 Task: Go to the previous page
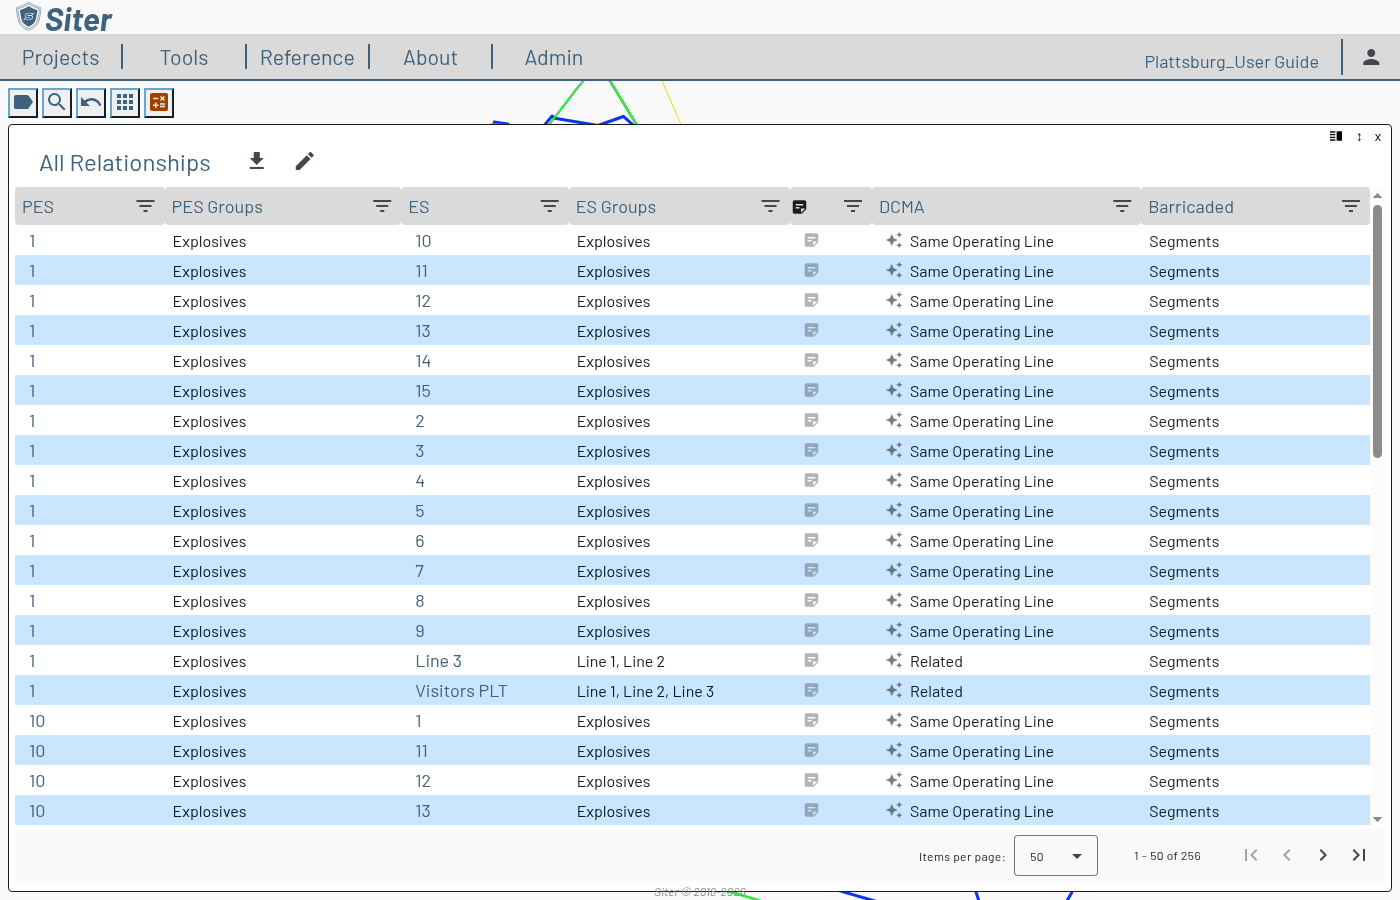point(1287,855)
